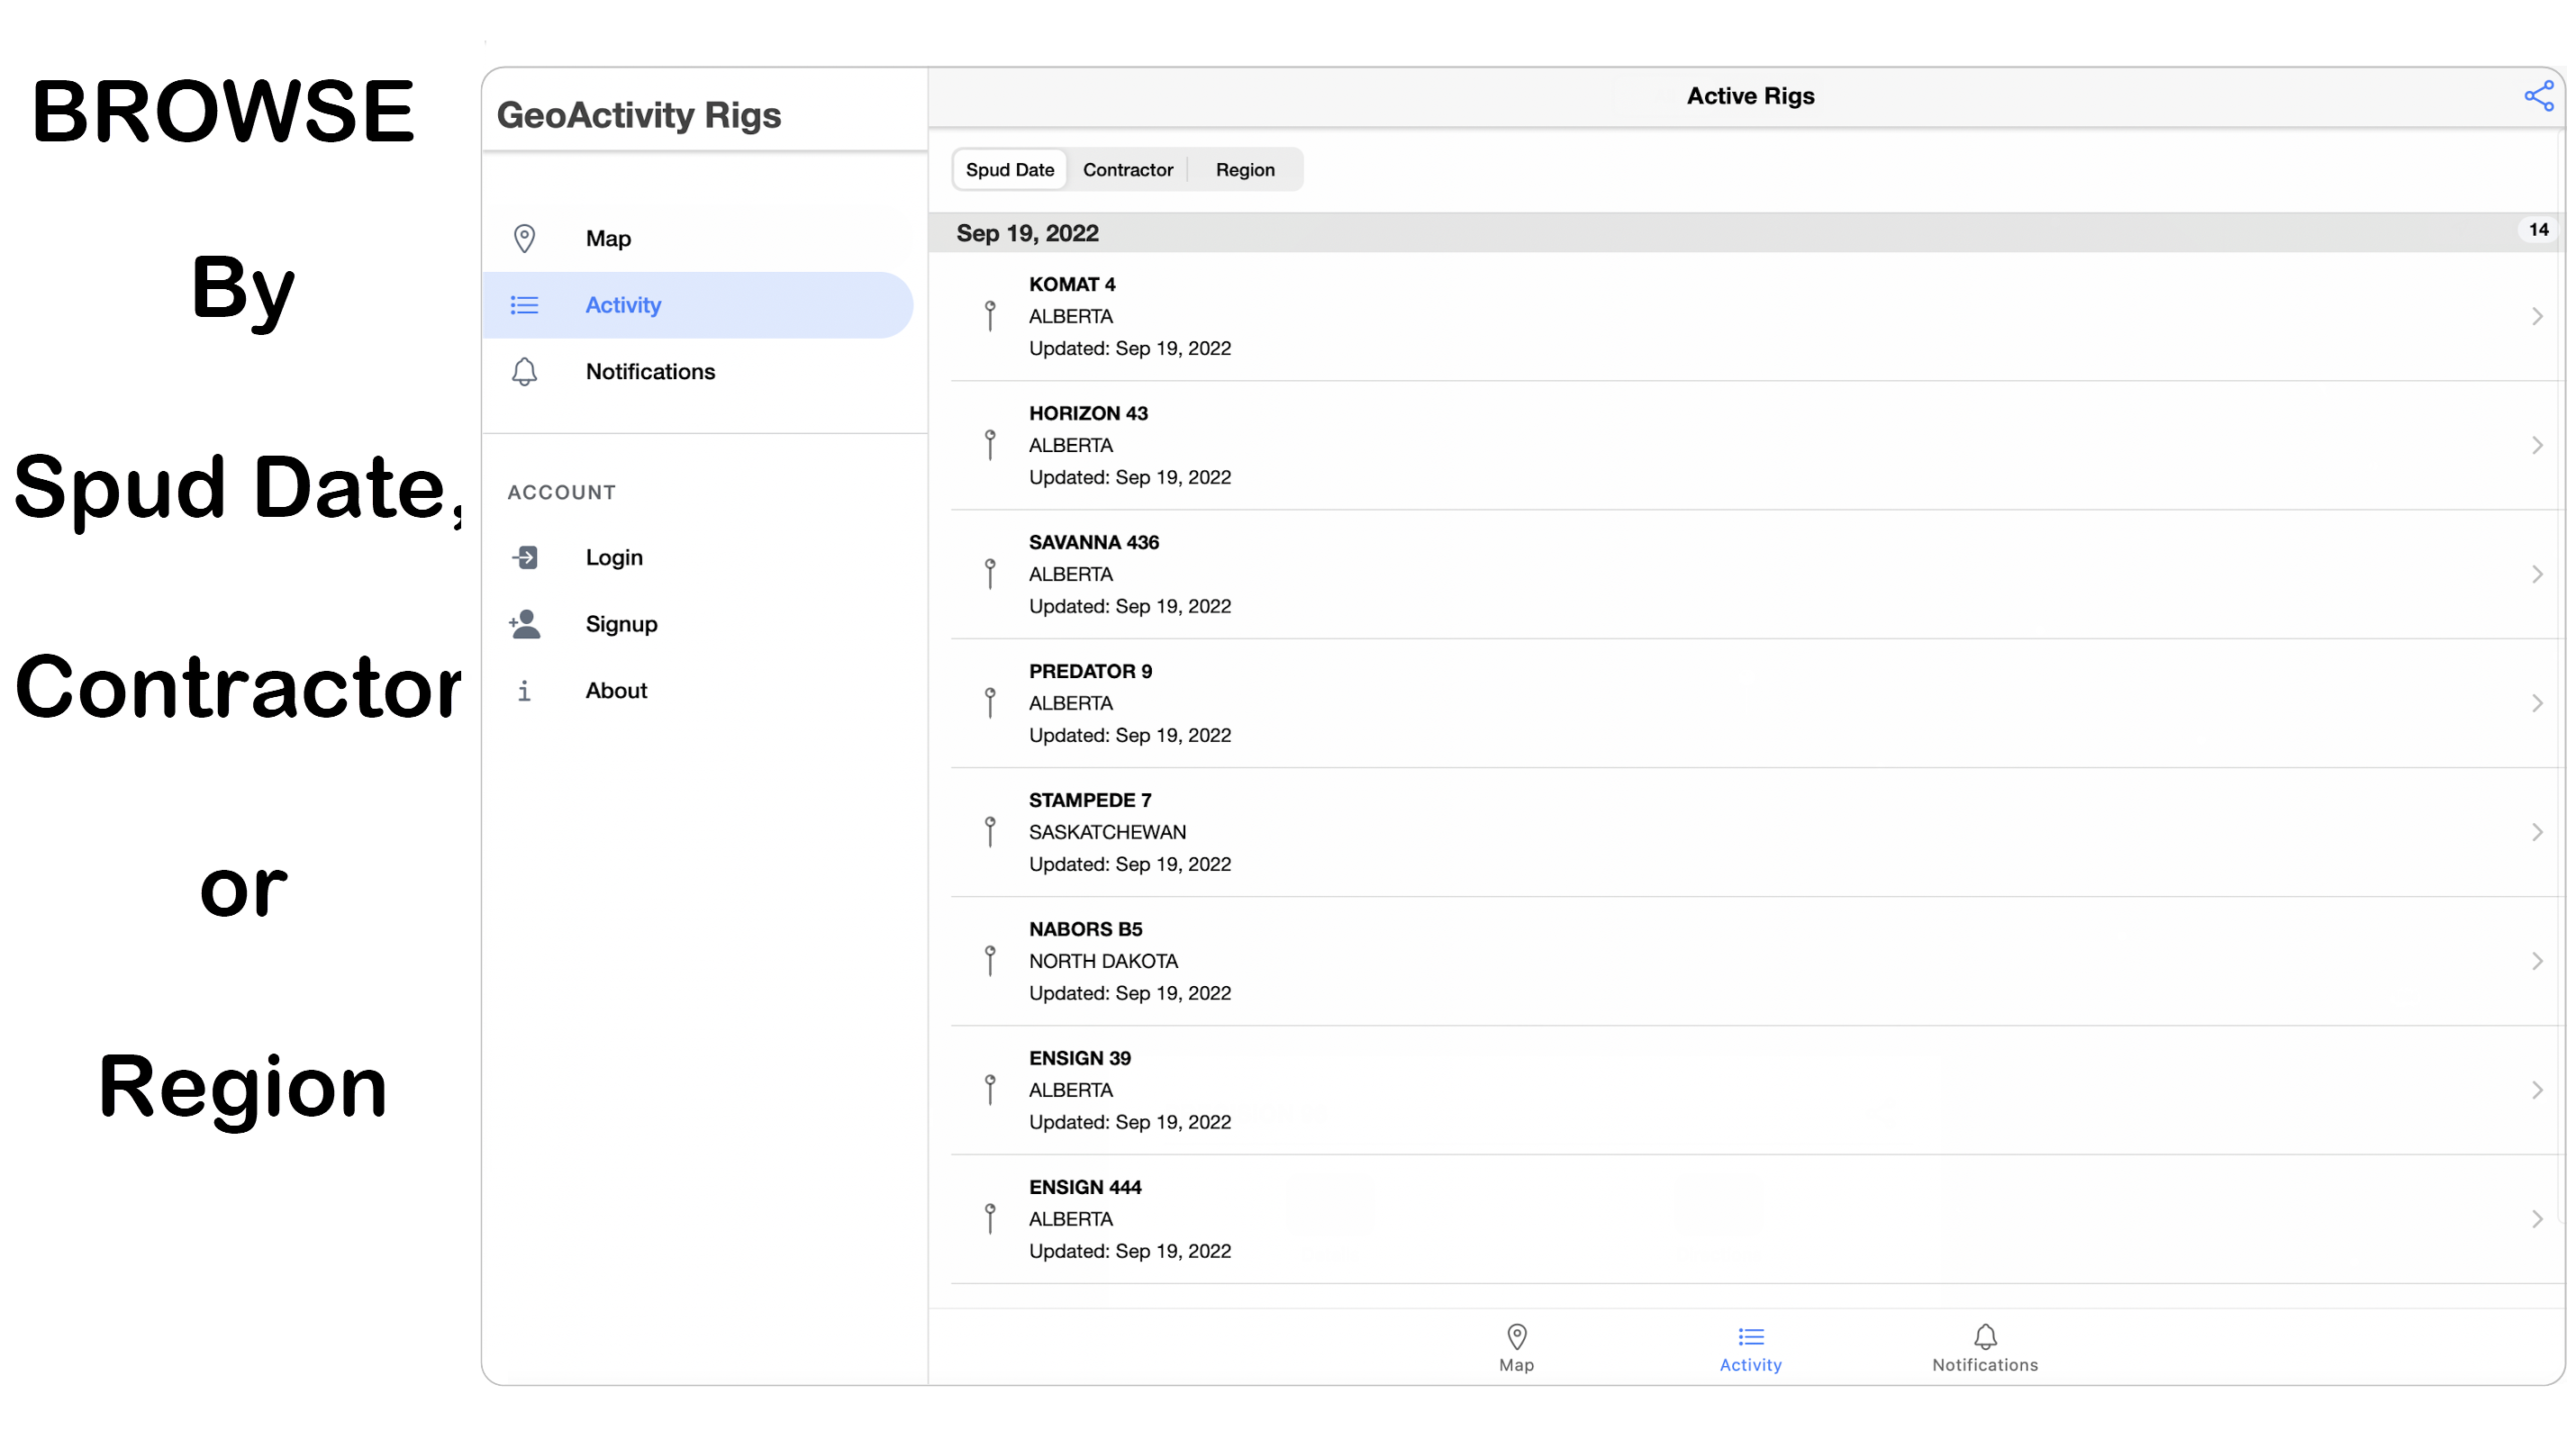Click the Signup person-add icon
2576x1448 pixels.
click(524, 624)
